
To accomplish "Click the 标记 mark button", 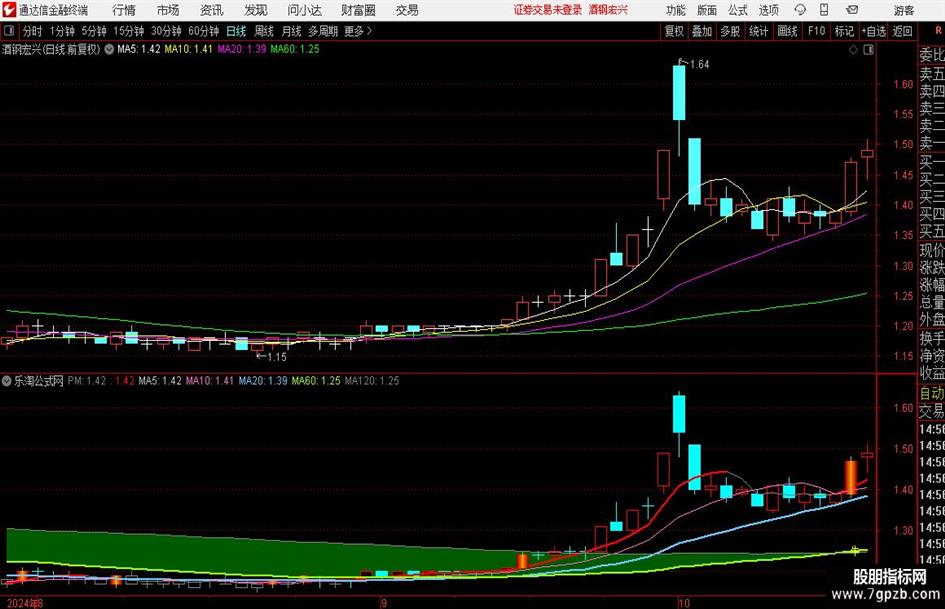I will 844,31.
